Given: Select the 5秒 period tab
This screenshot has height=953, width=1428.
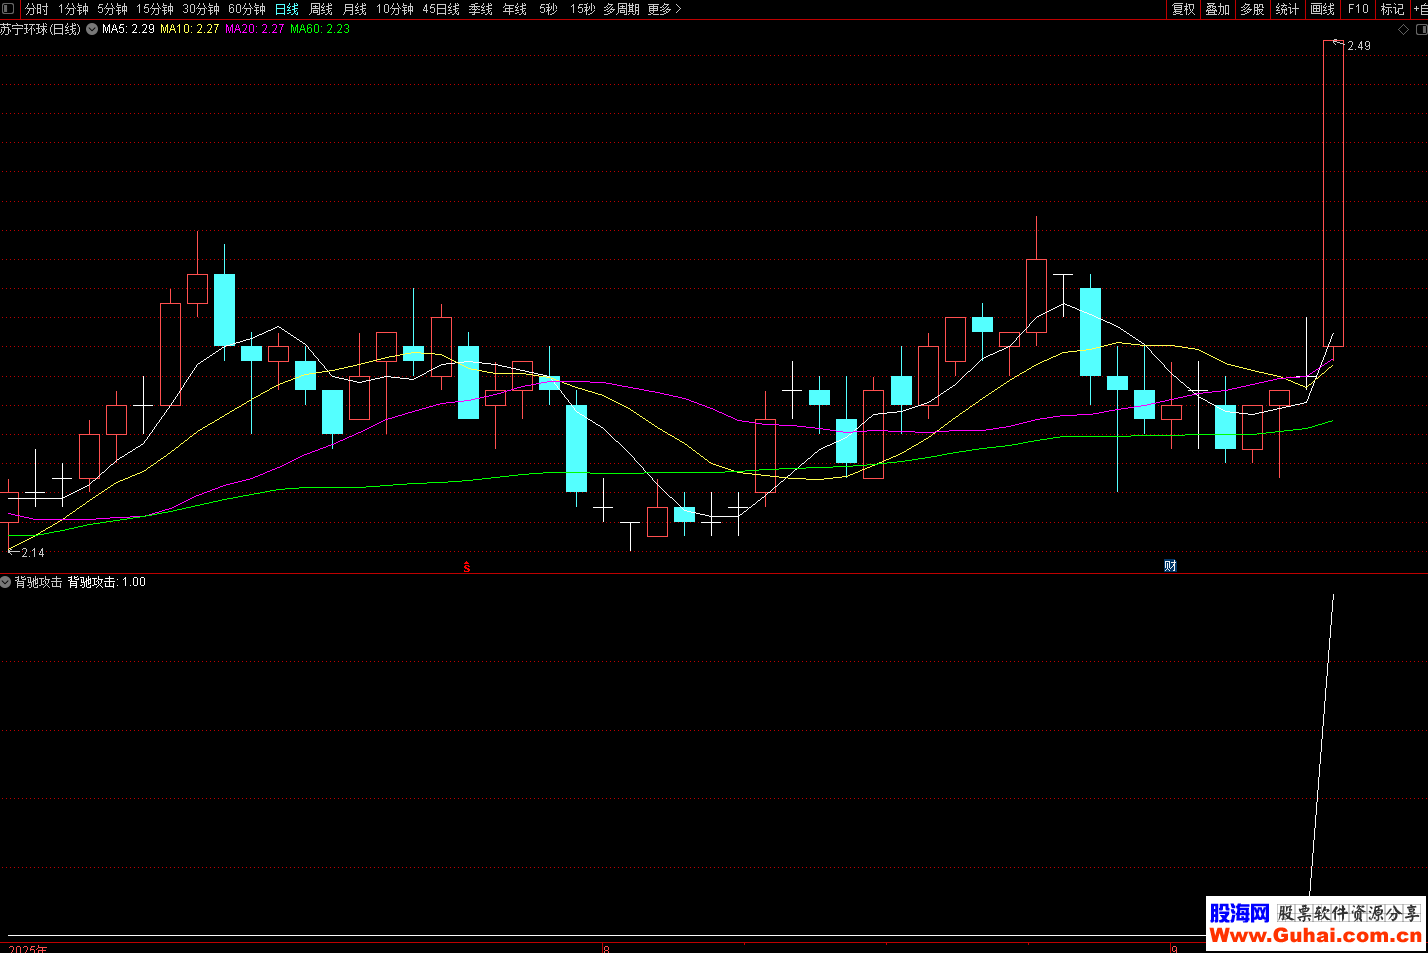Looking at the screenshot, I should point(549,9).
